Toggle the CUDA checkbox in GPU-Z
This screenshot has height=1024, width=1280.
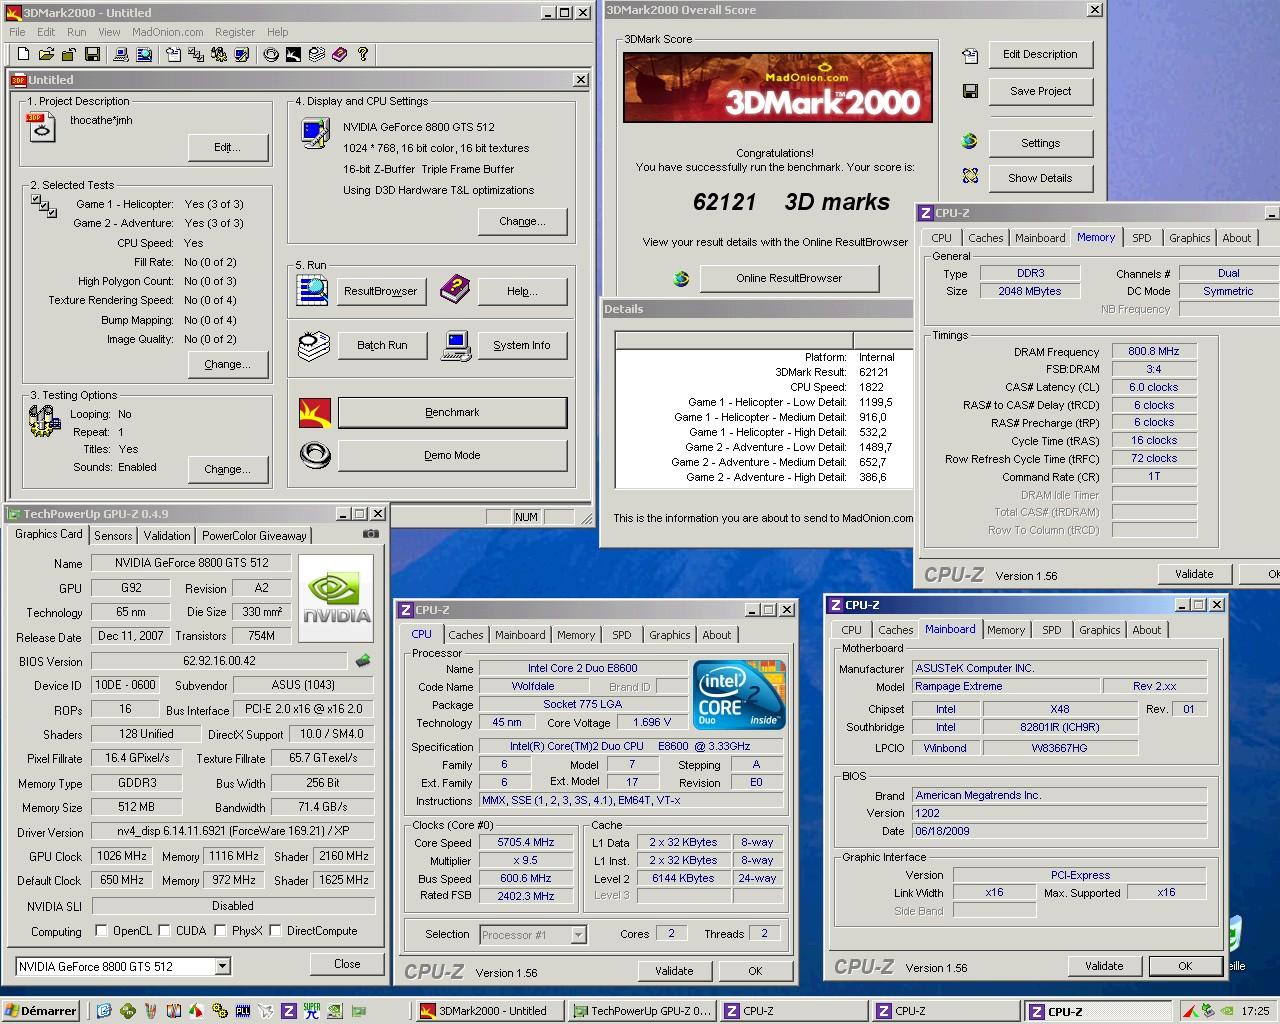[165, 930]
